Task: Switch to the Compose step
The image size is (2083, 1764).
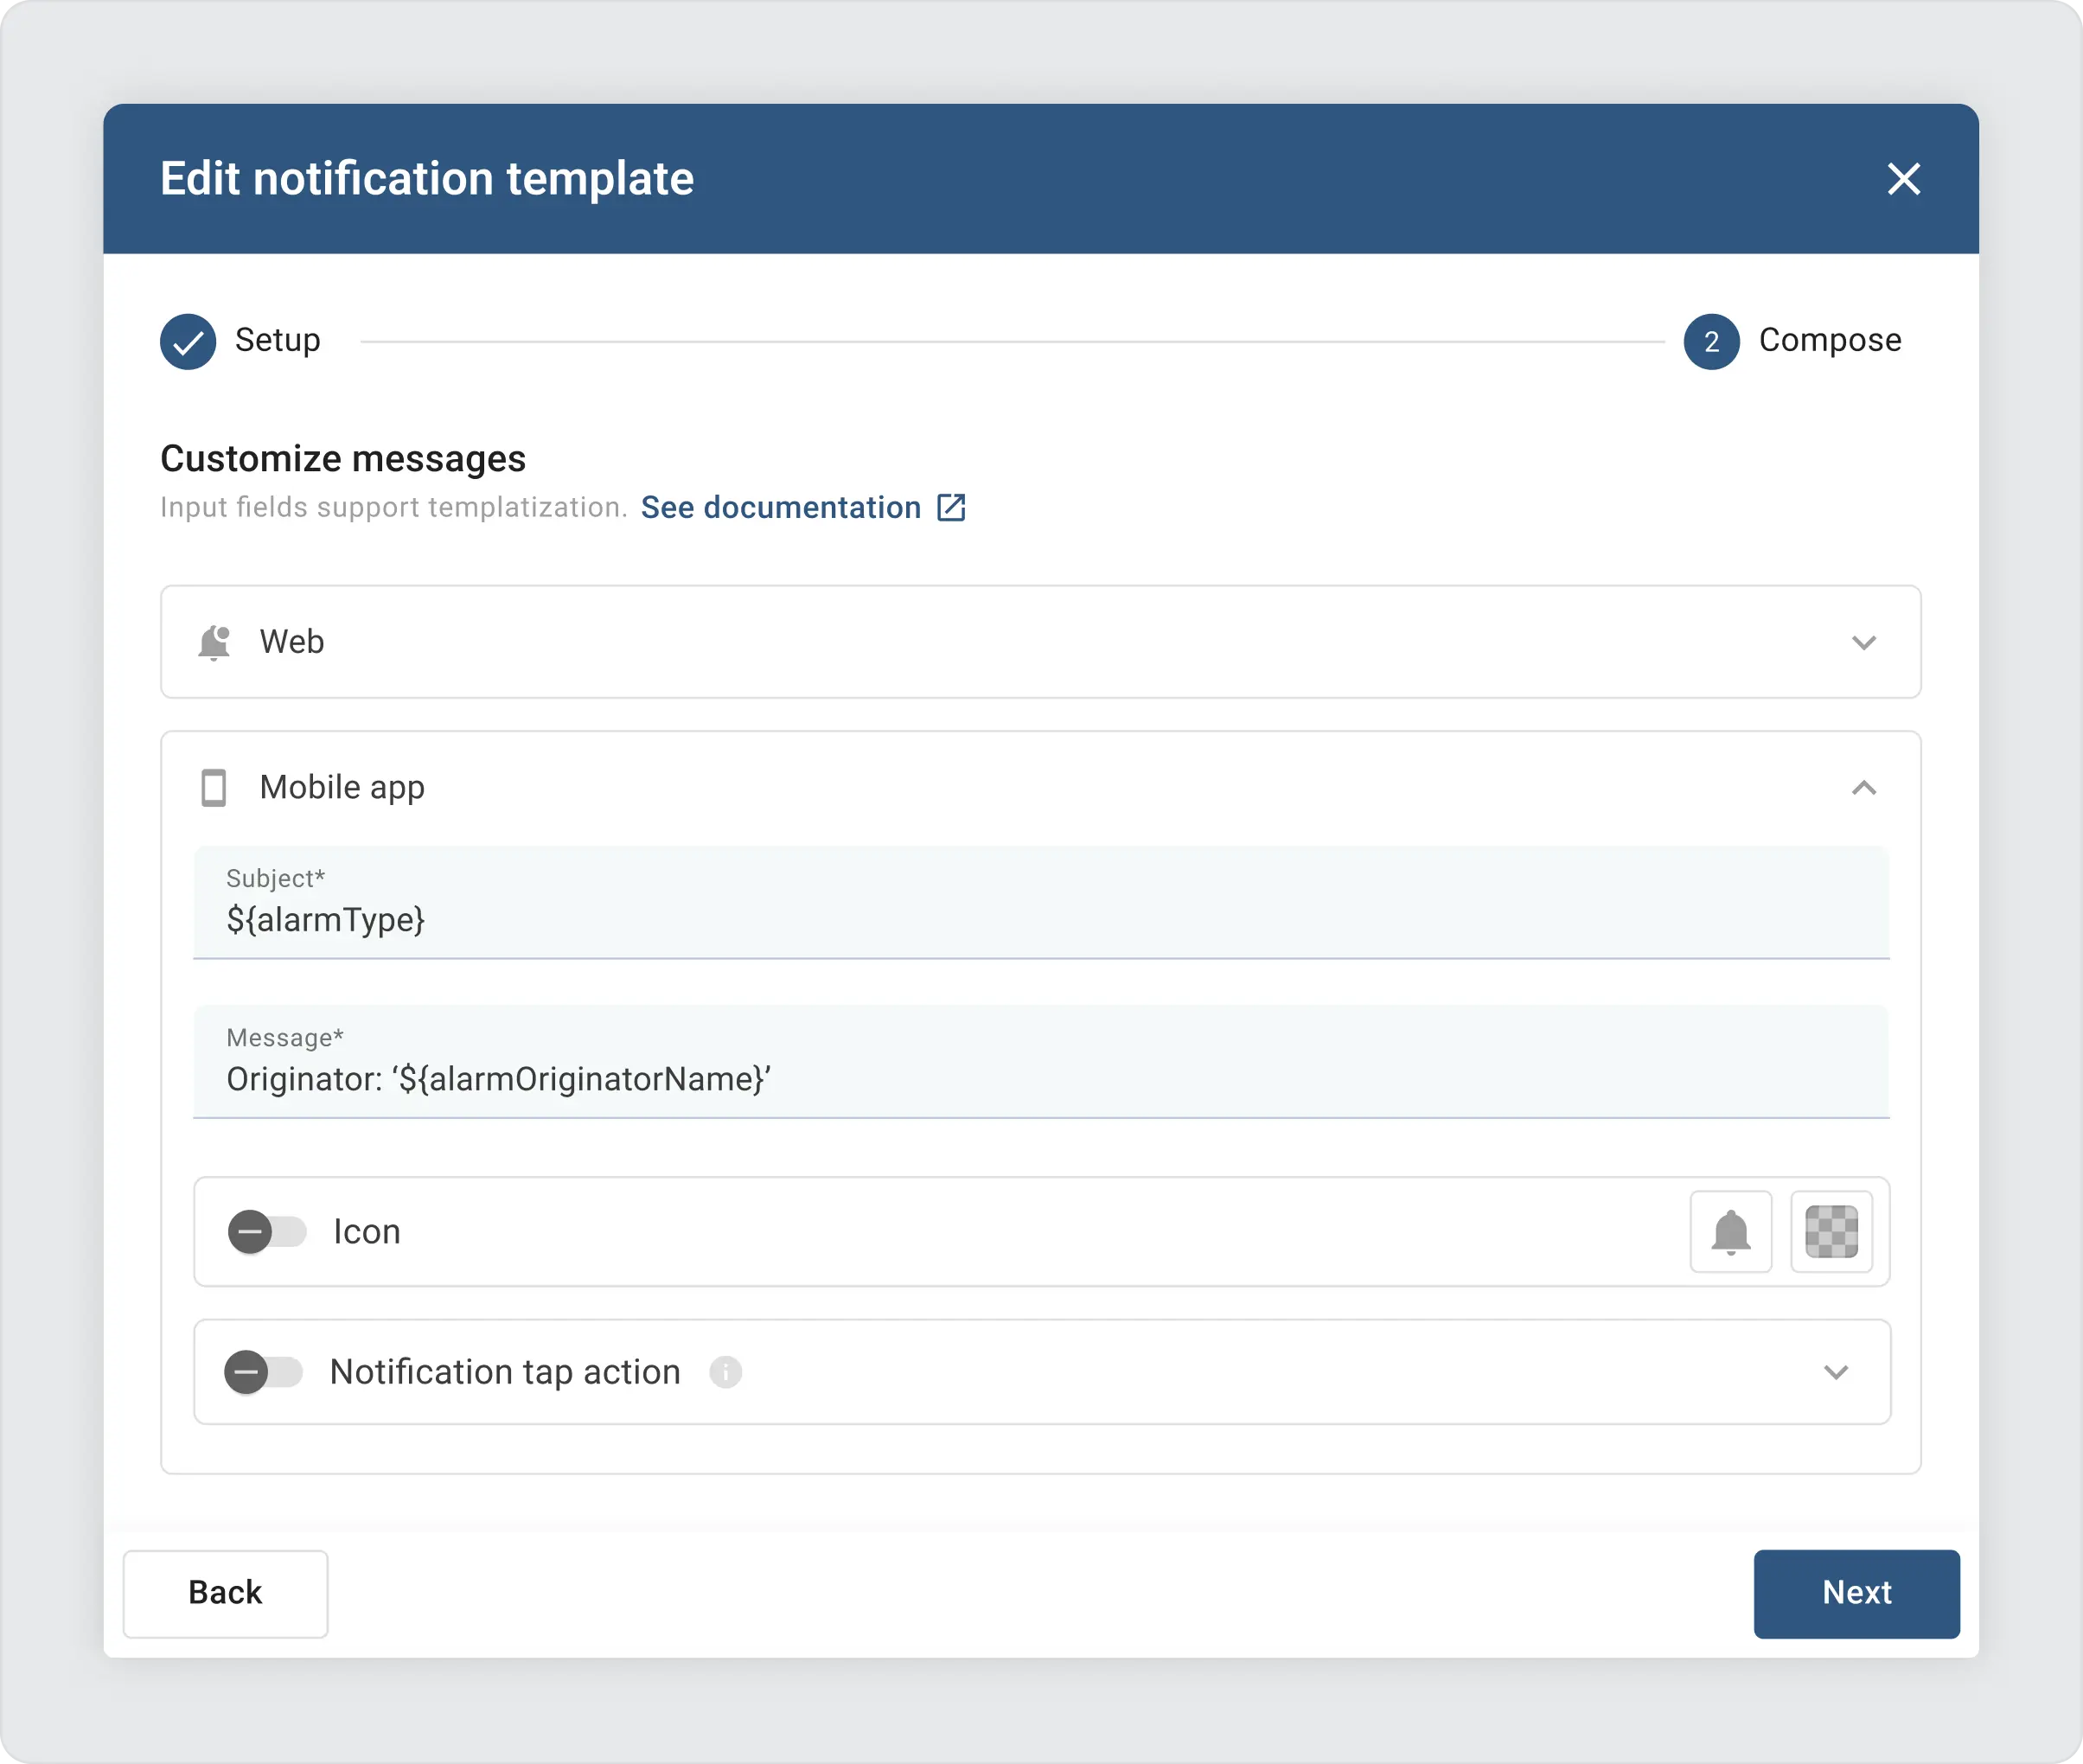Action: (x=1828, y=341)
